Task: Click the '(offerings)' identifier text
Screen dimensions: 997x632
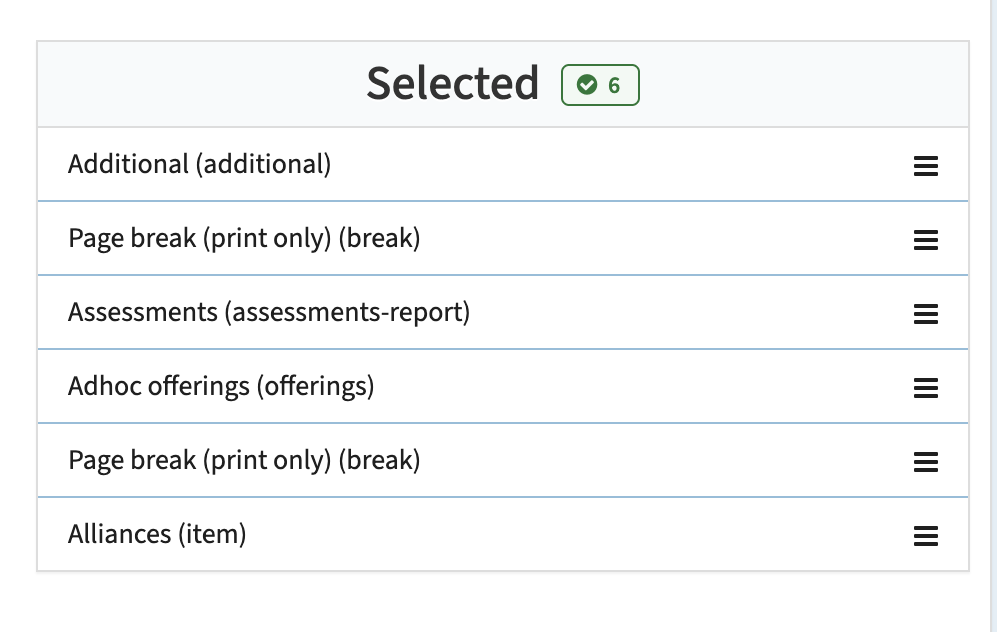Action: click(x=315, y=387)
